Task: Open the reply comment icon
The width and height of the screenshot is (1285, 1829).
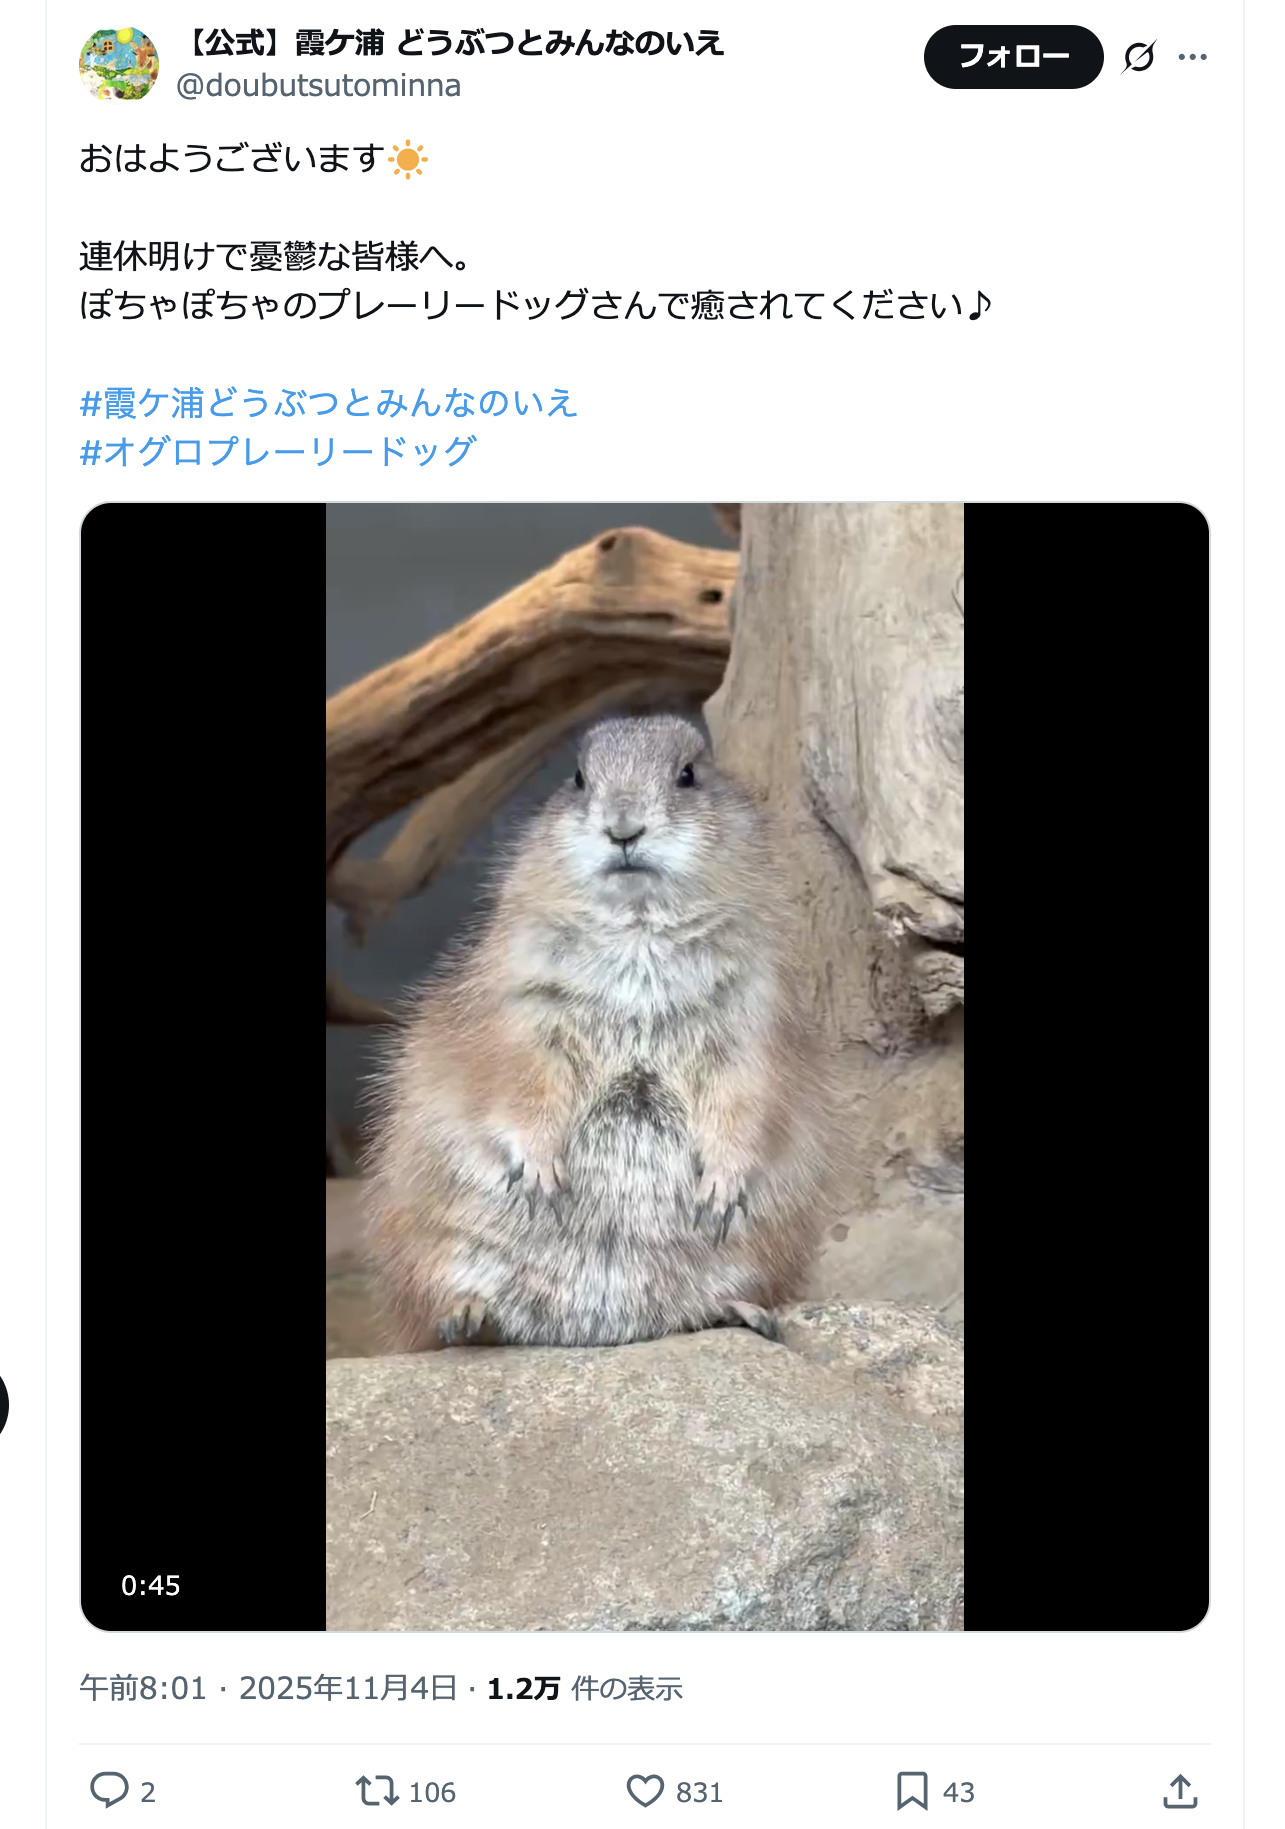Action: pos(110,1790)
